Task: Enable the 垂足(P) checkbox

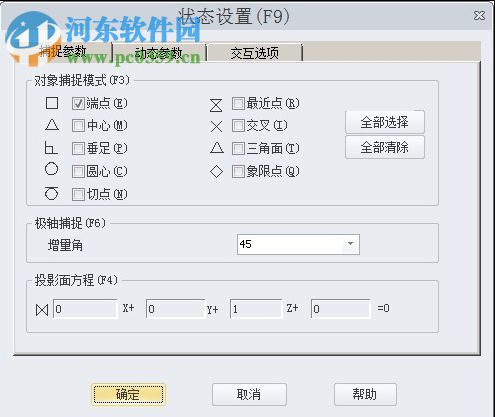Action: (x=78, y=149)
